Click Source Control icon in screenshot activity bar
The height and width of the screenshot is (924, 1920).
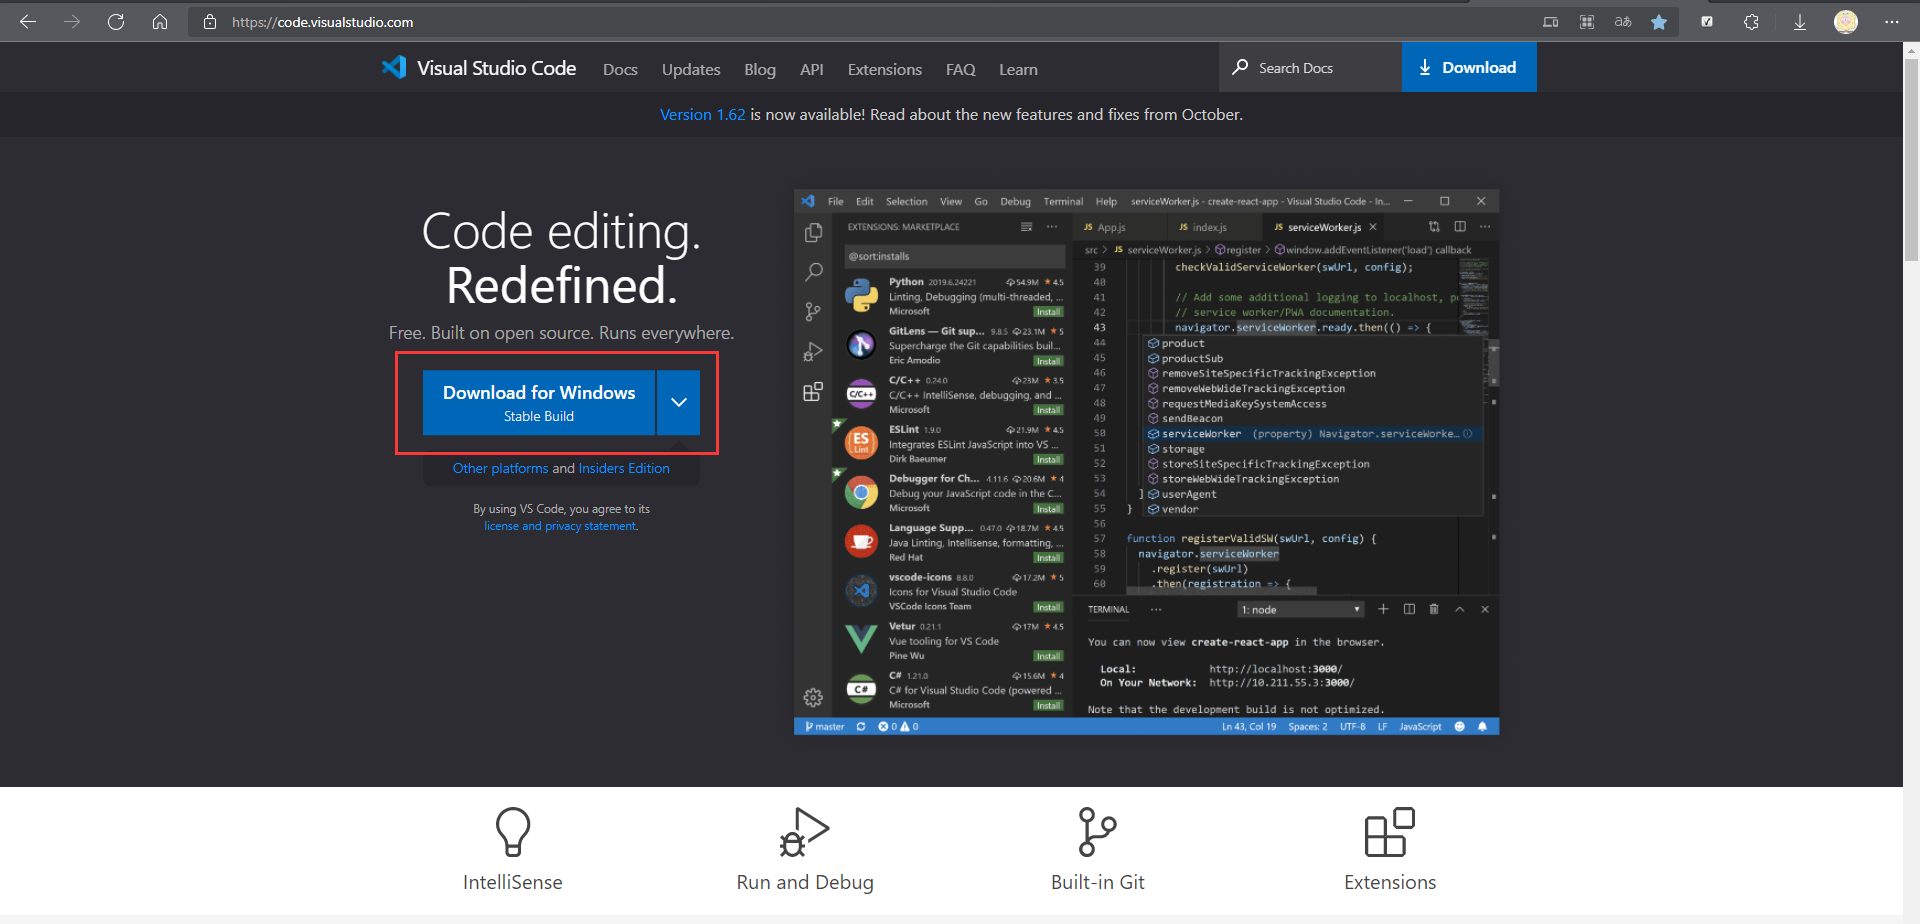tap(813, 312)
